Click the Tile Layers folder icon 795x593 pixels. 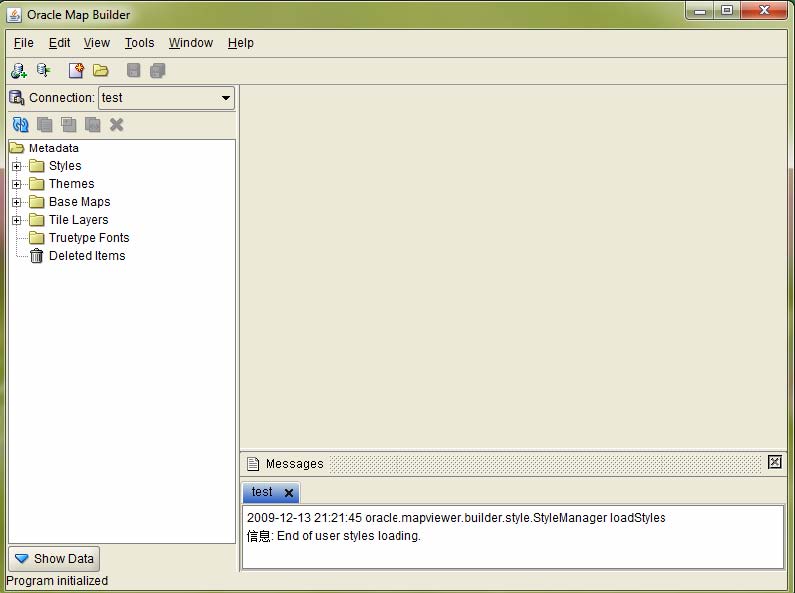click(37, 219)
